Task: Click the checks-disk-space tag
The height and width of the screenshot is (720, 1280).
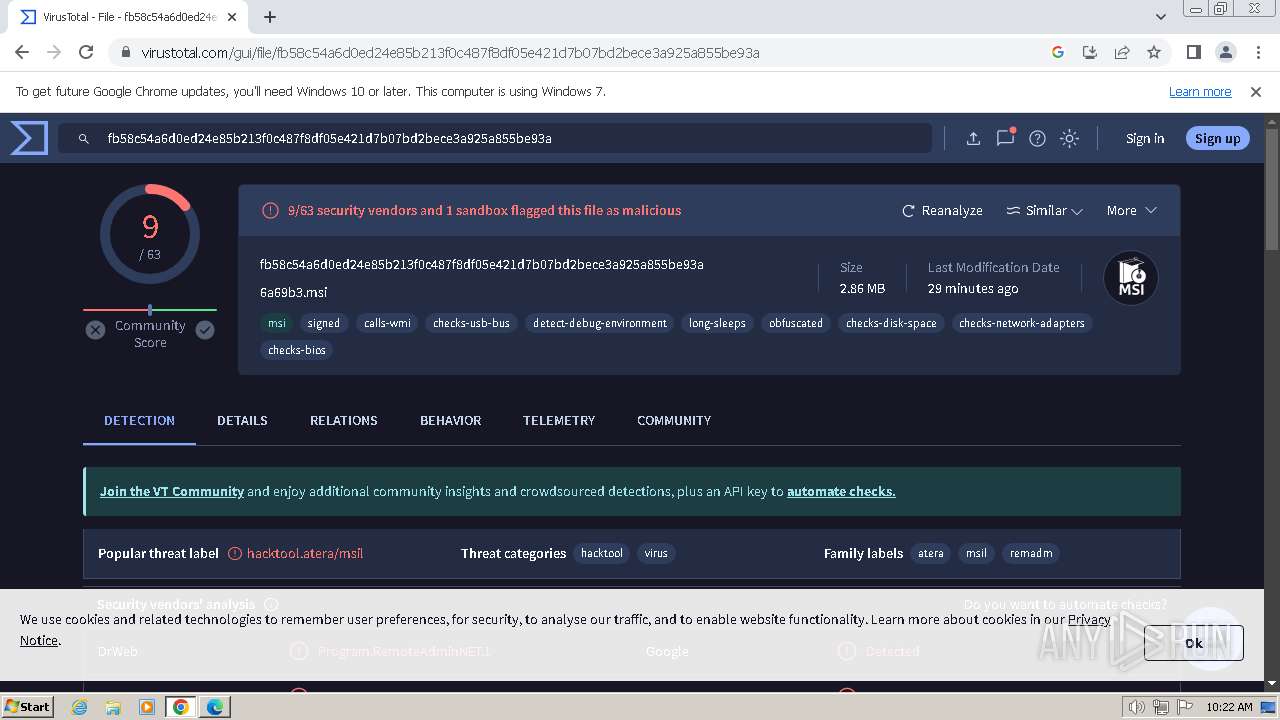Action: point(891,323)
